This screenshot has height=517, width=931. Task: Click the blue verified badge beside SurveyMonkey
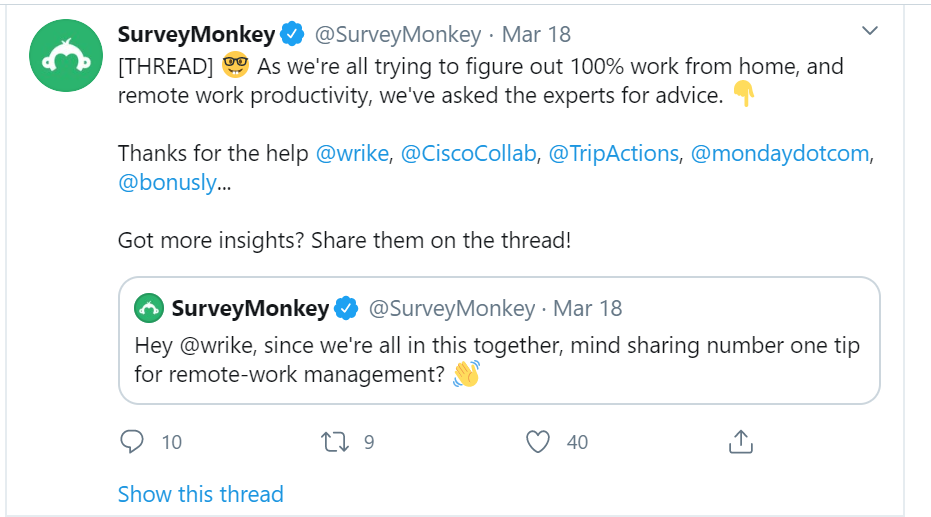(292, 34)
